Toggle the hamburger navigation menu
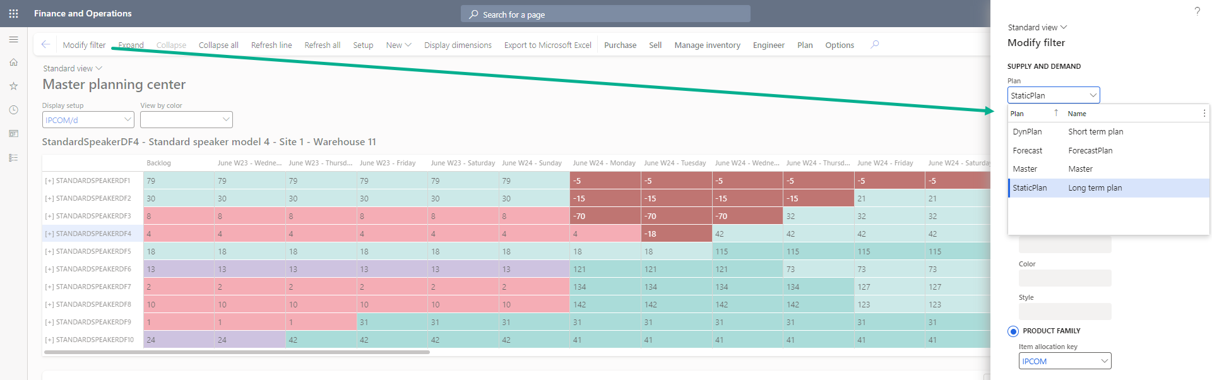The image size is (1212, 380). coord(13,40)
